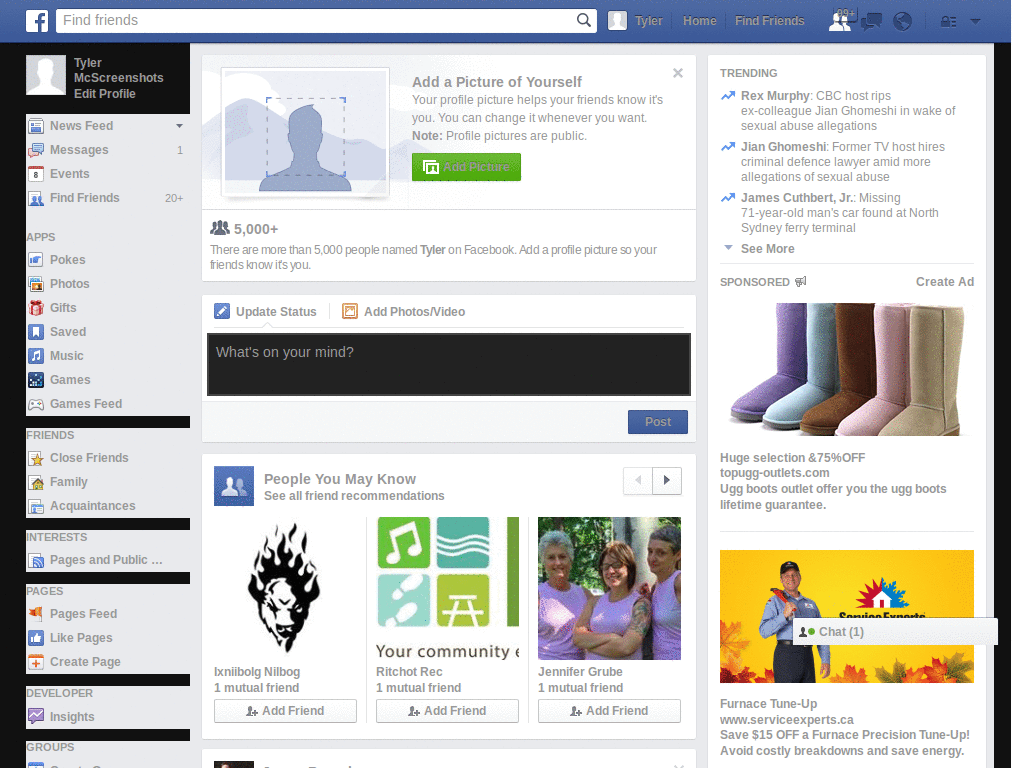Image resolution: width=1024 pixels, height=768 pixels.
Task: Click the Find Friends sidebar icon
Action: pos(36,199)
